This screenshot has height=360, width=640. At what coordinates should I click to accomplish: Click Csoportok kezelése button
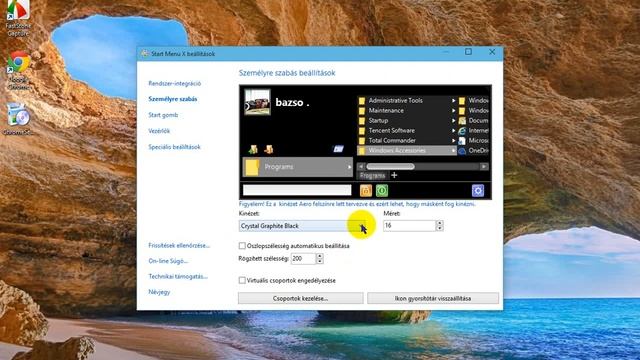[x=300, y=298]
